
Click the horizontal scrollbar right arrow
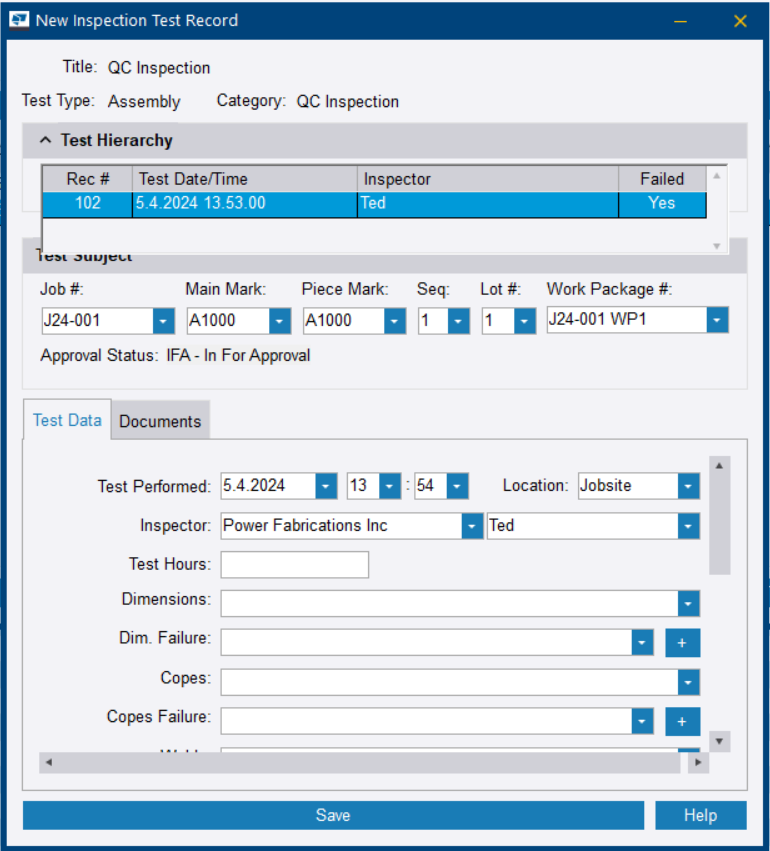[x=698, y=763]
